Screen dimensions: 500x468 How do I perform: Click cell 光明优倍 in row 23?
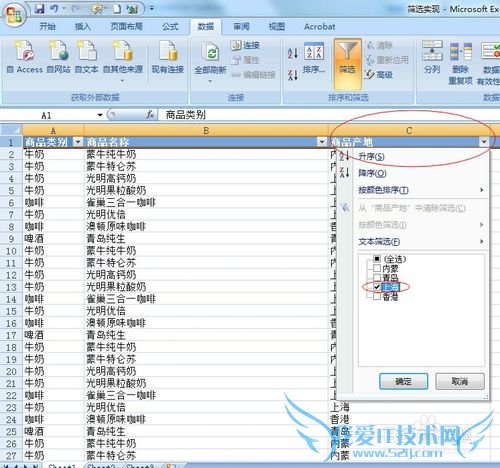[206, 407]
